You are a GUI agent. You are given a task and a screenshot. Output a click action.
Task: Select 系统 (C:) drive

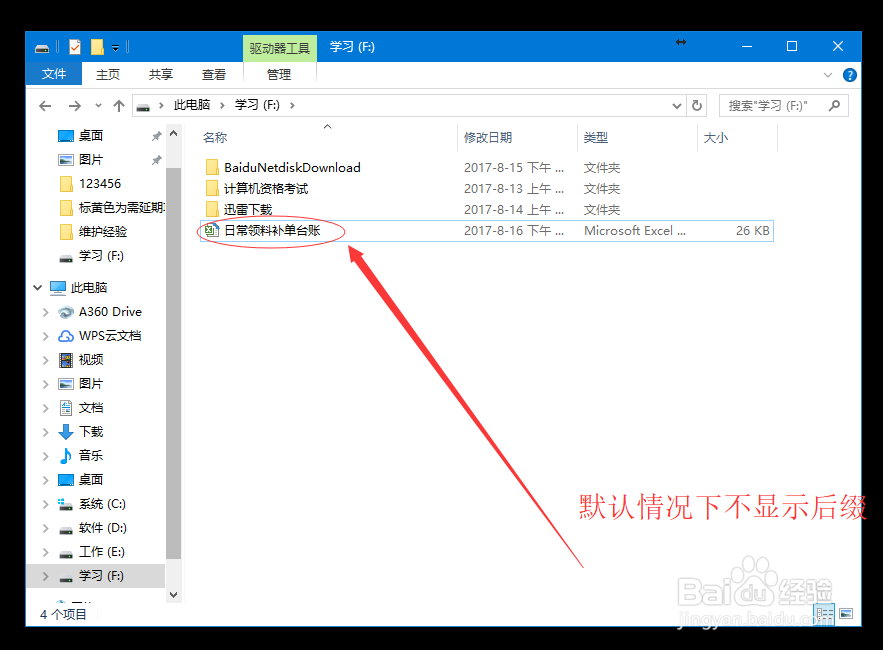(102, 504)
